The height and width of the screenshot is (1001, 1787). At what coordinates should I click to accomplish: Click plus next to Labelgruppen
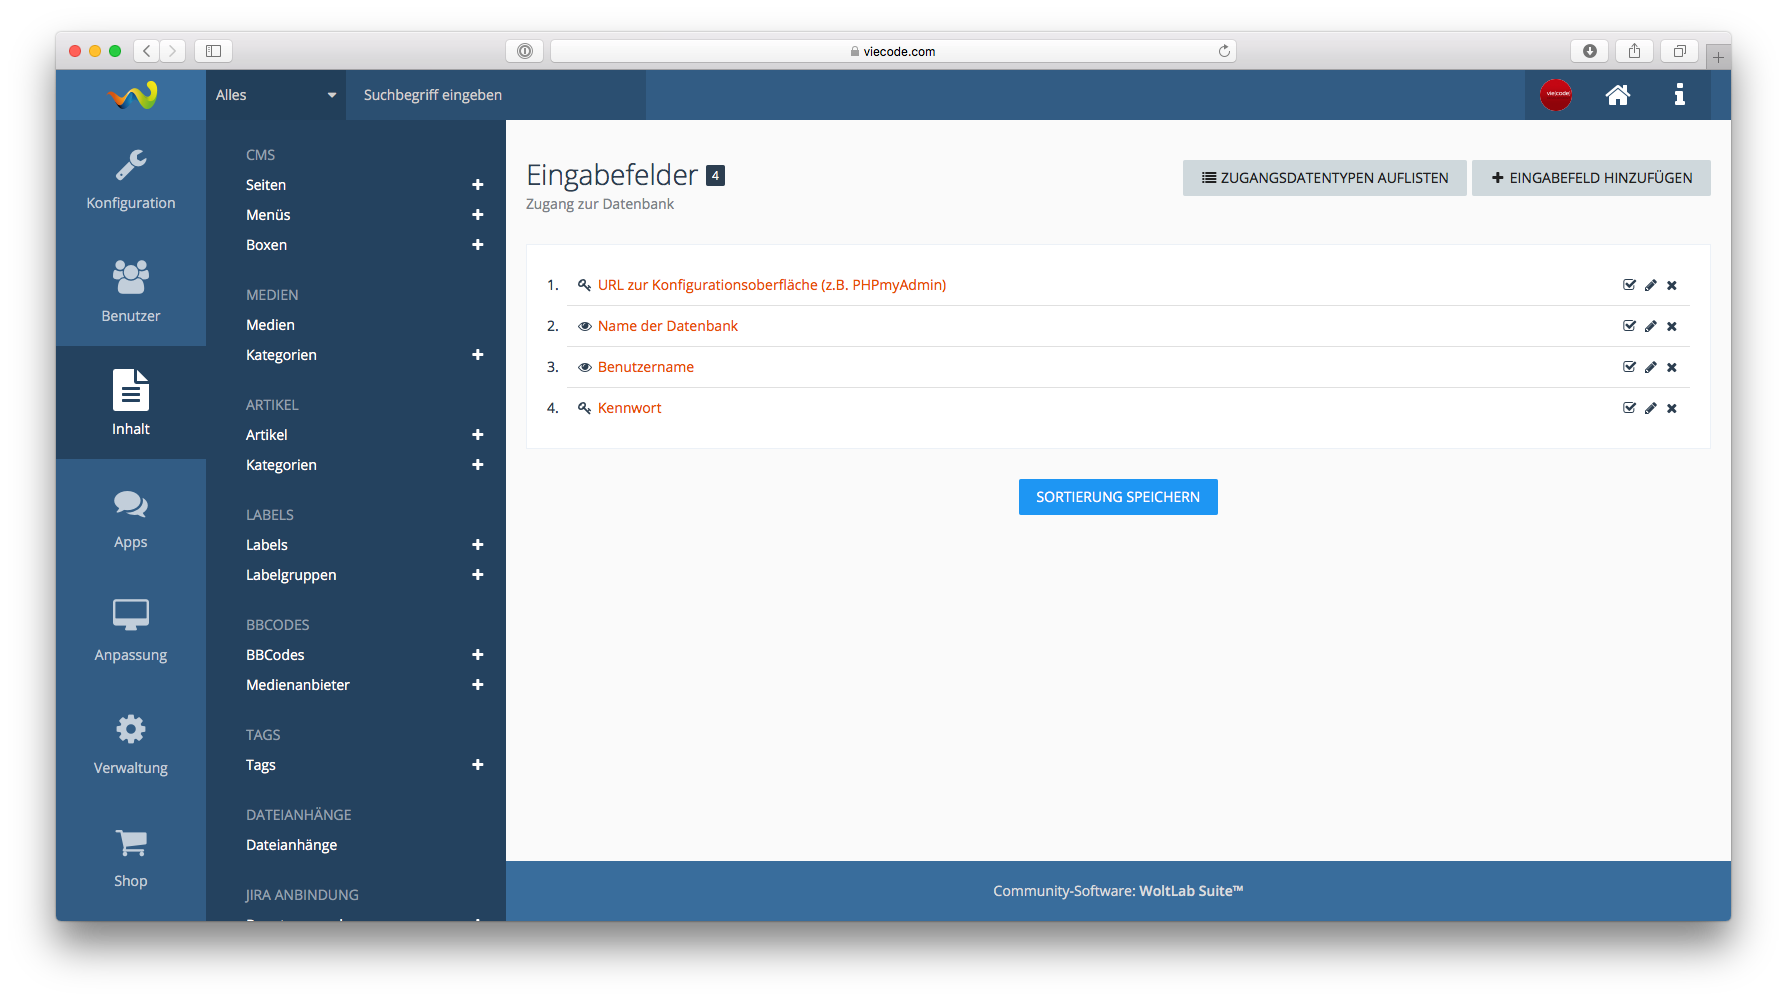coord(477,575)
